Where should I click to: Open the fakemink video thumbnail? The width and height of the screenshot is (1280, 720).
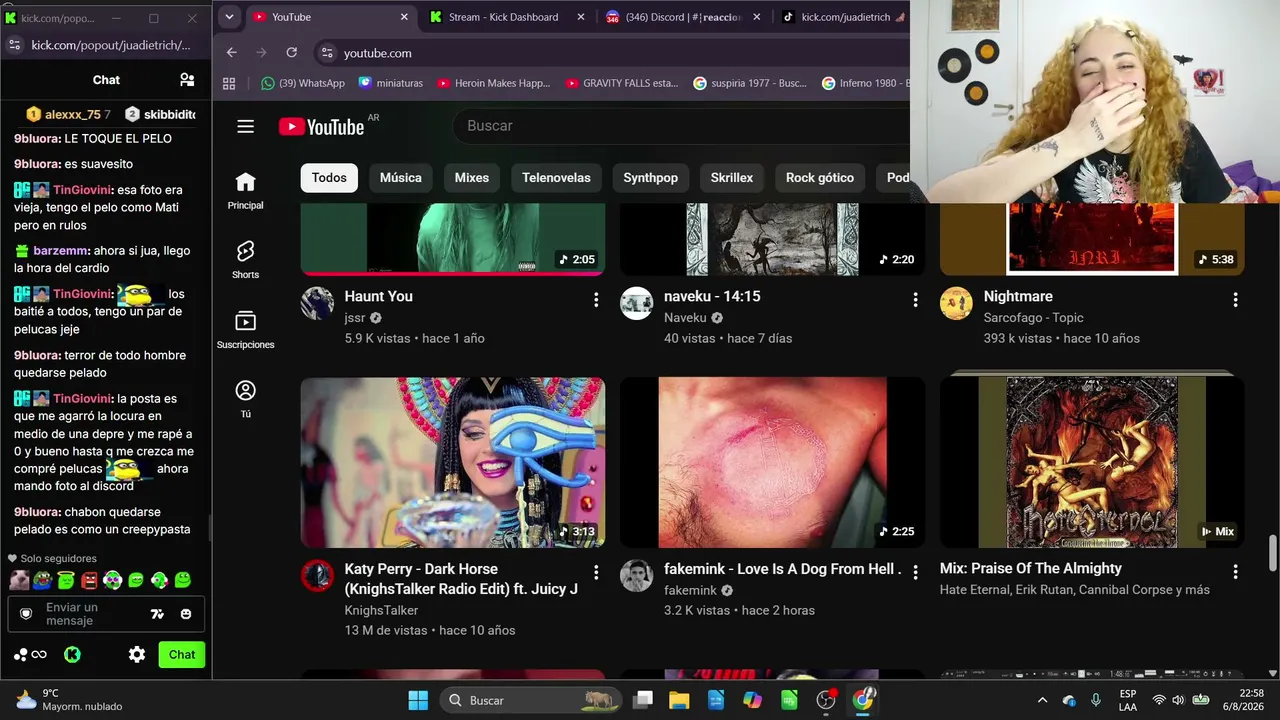(x=772, y=462)
